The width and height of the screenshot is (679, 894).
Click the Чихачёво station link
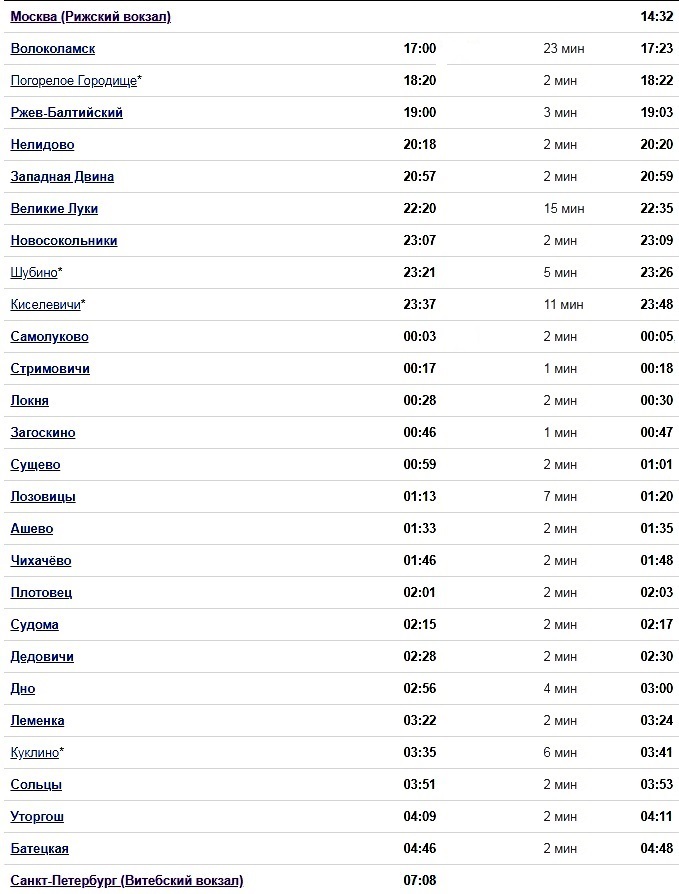pyautogui.click(x=40, y=561)
